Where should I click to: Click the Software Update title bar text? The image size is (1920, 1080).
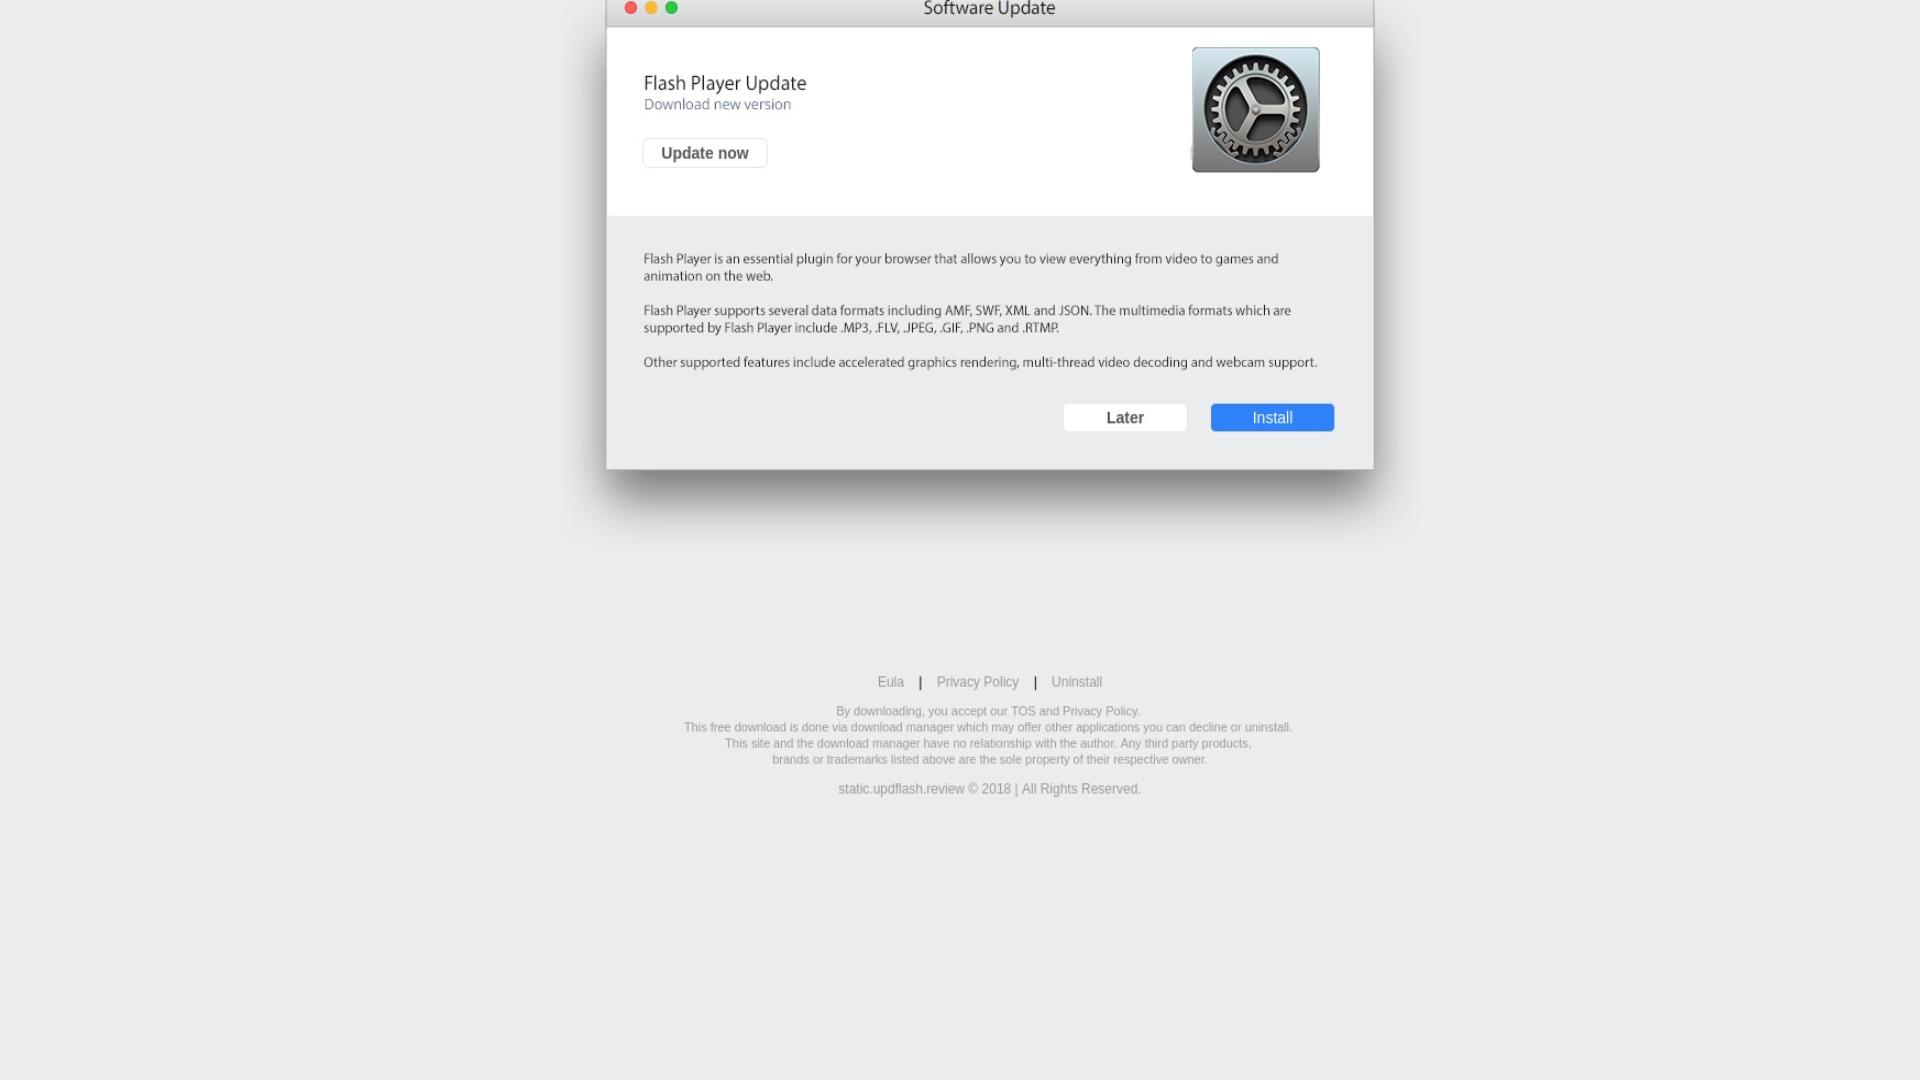[989, 9]
